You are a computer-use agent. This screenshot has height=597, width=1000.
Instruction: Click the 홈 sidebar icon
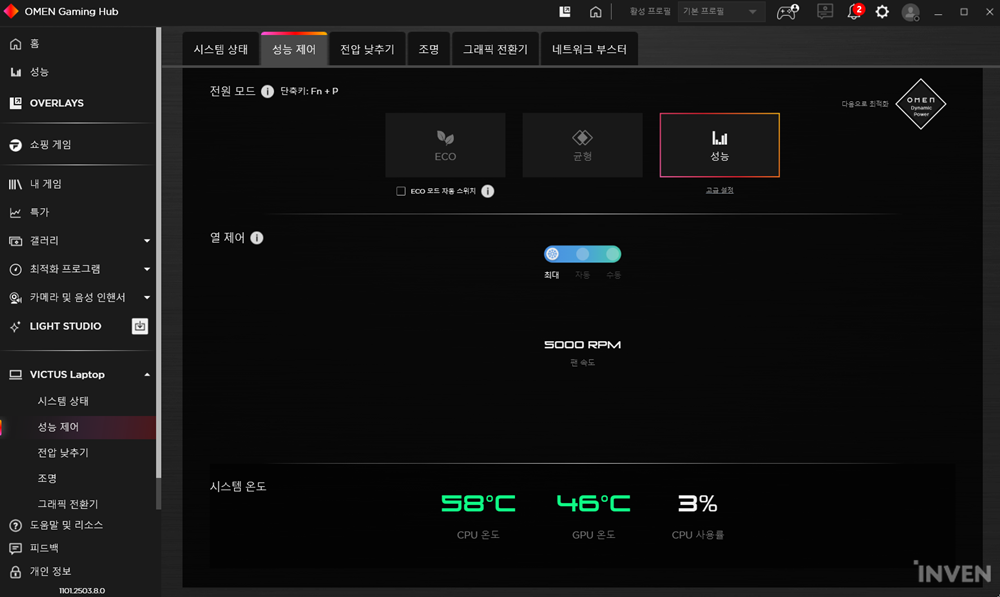(15, 44)
